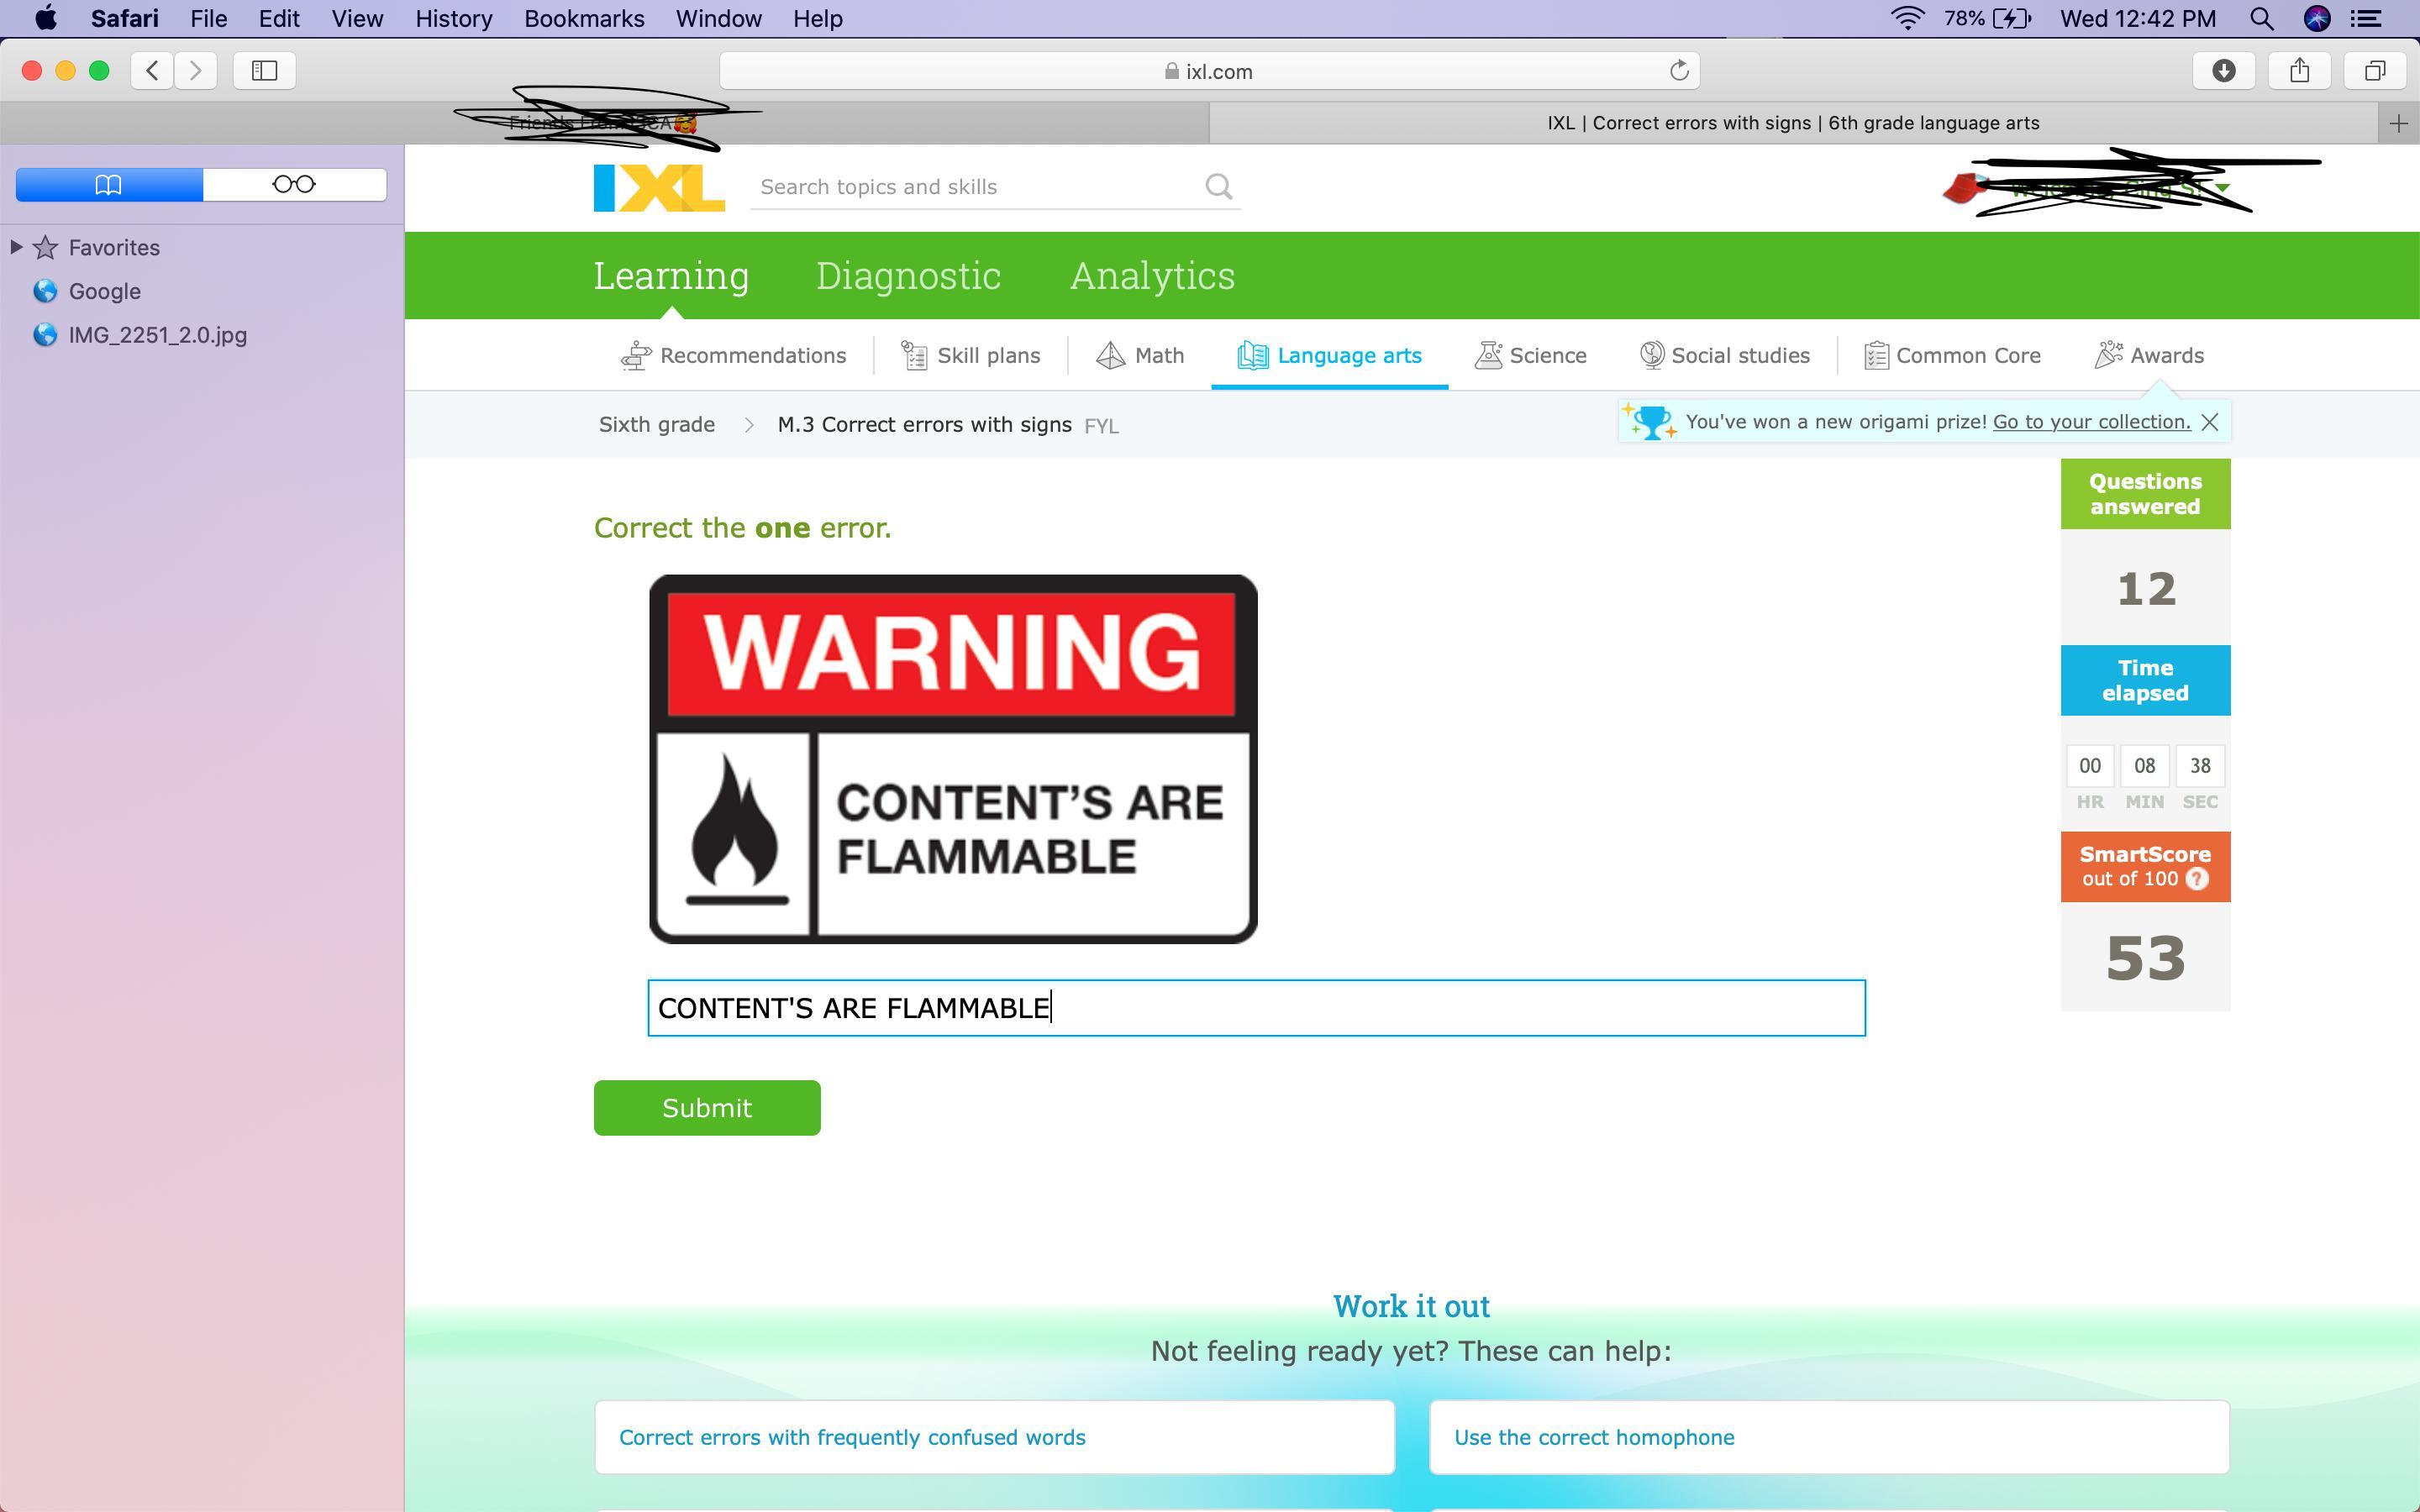The image size is (2420, 1512).
Task: Click the IXL logo
Action: coord(658,188)
